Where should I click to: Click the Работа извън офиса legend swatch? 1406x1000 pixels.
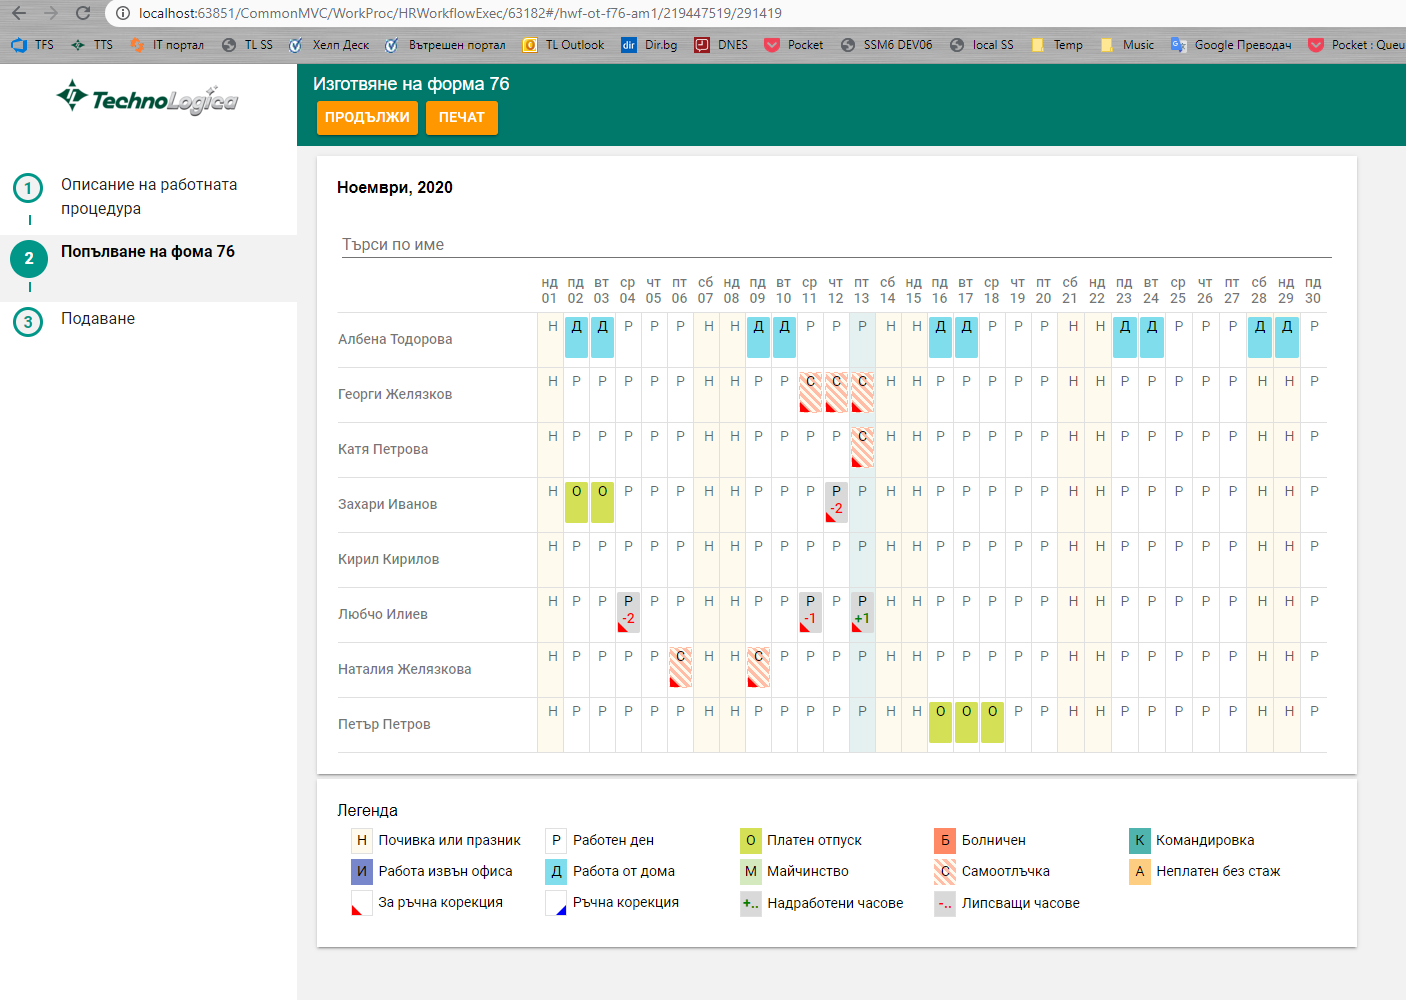(x=362, y=871)
